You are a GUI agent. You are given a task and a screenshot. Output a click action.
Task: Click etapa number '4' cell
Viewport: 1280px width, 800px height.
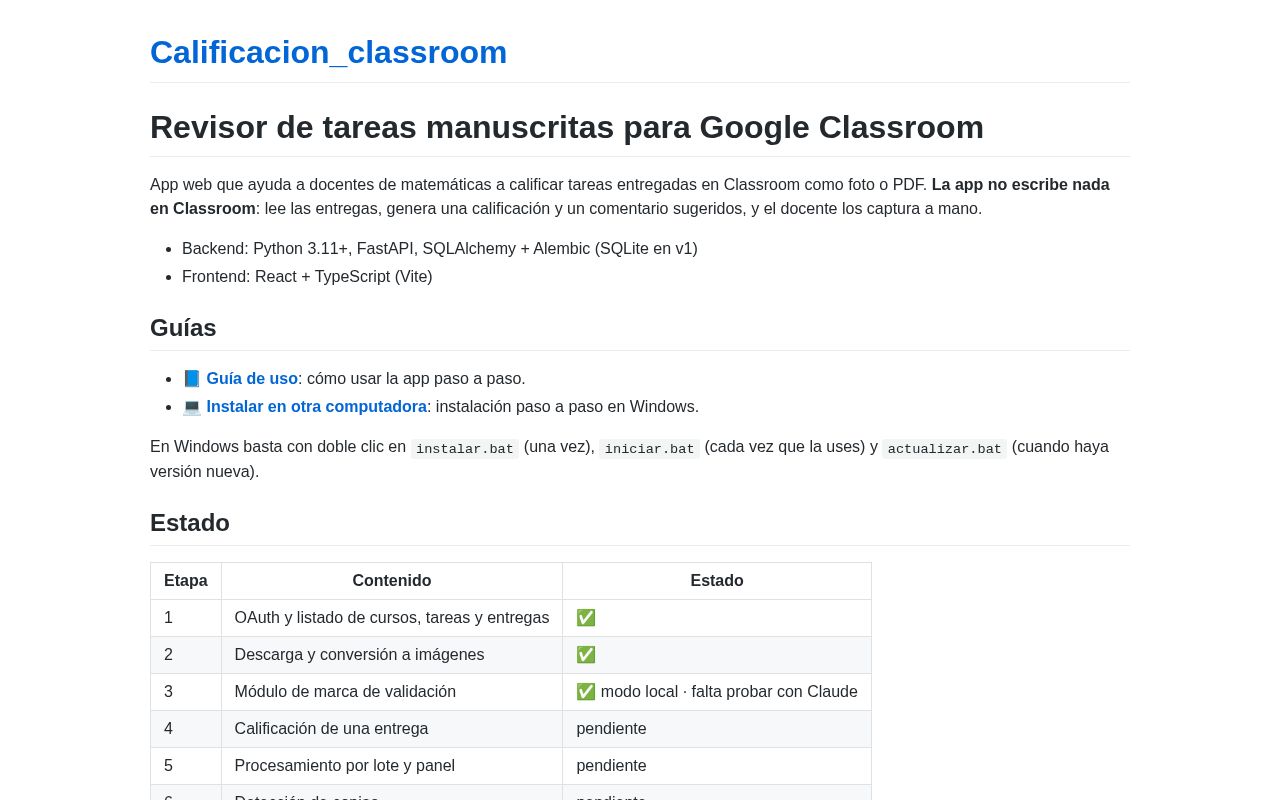[186, 729]
